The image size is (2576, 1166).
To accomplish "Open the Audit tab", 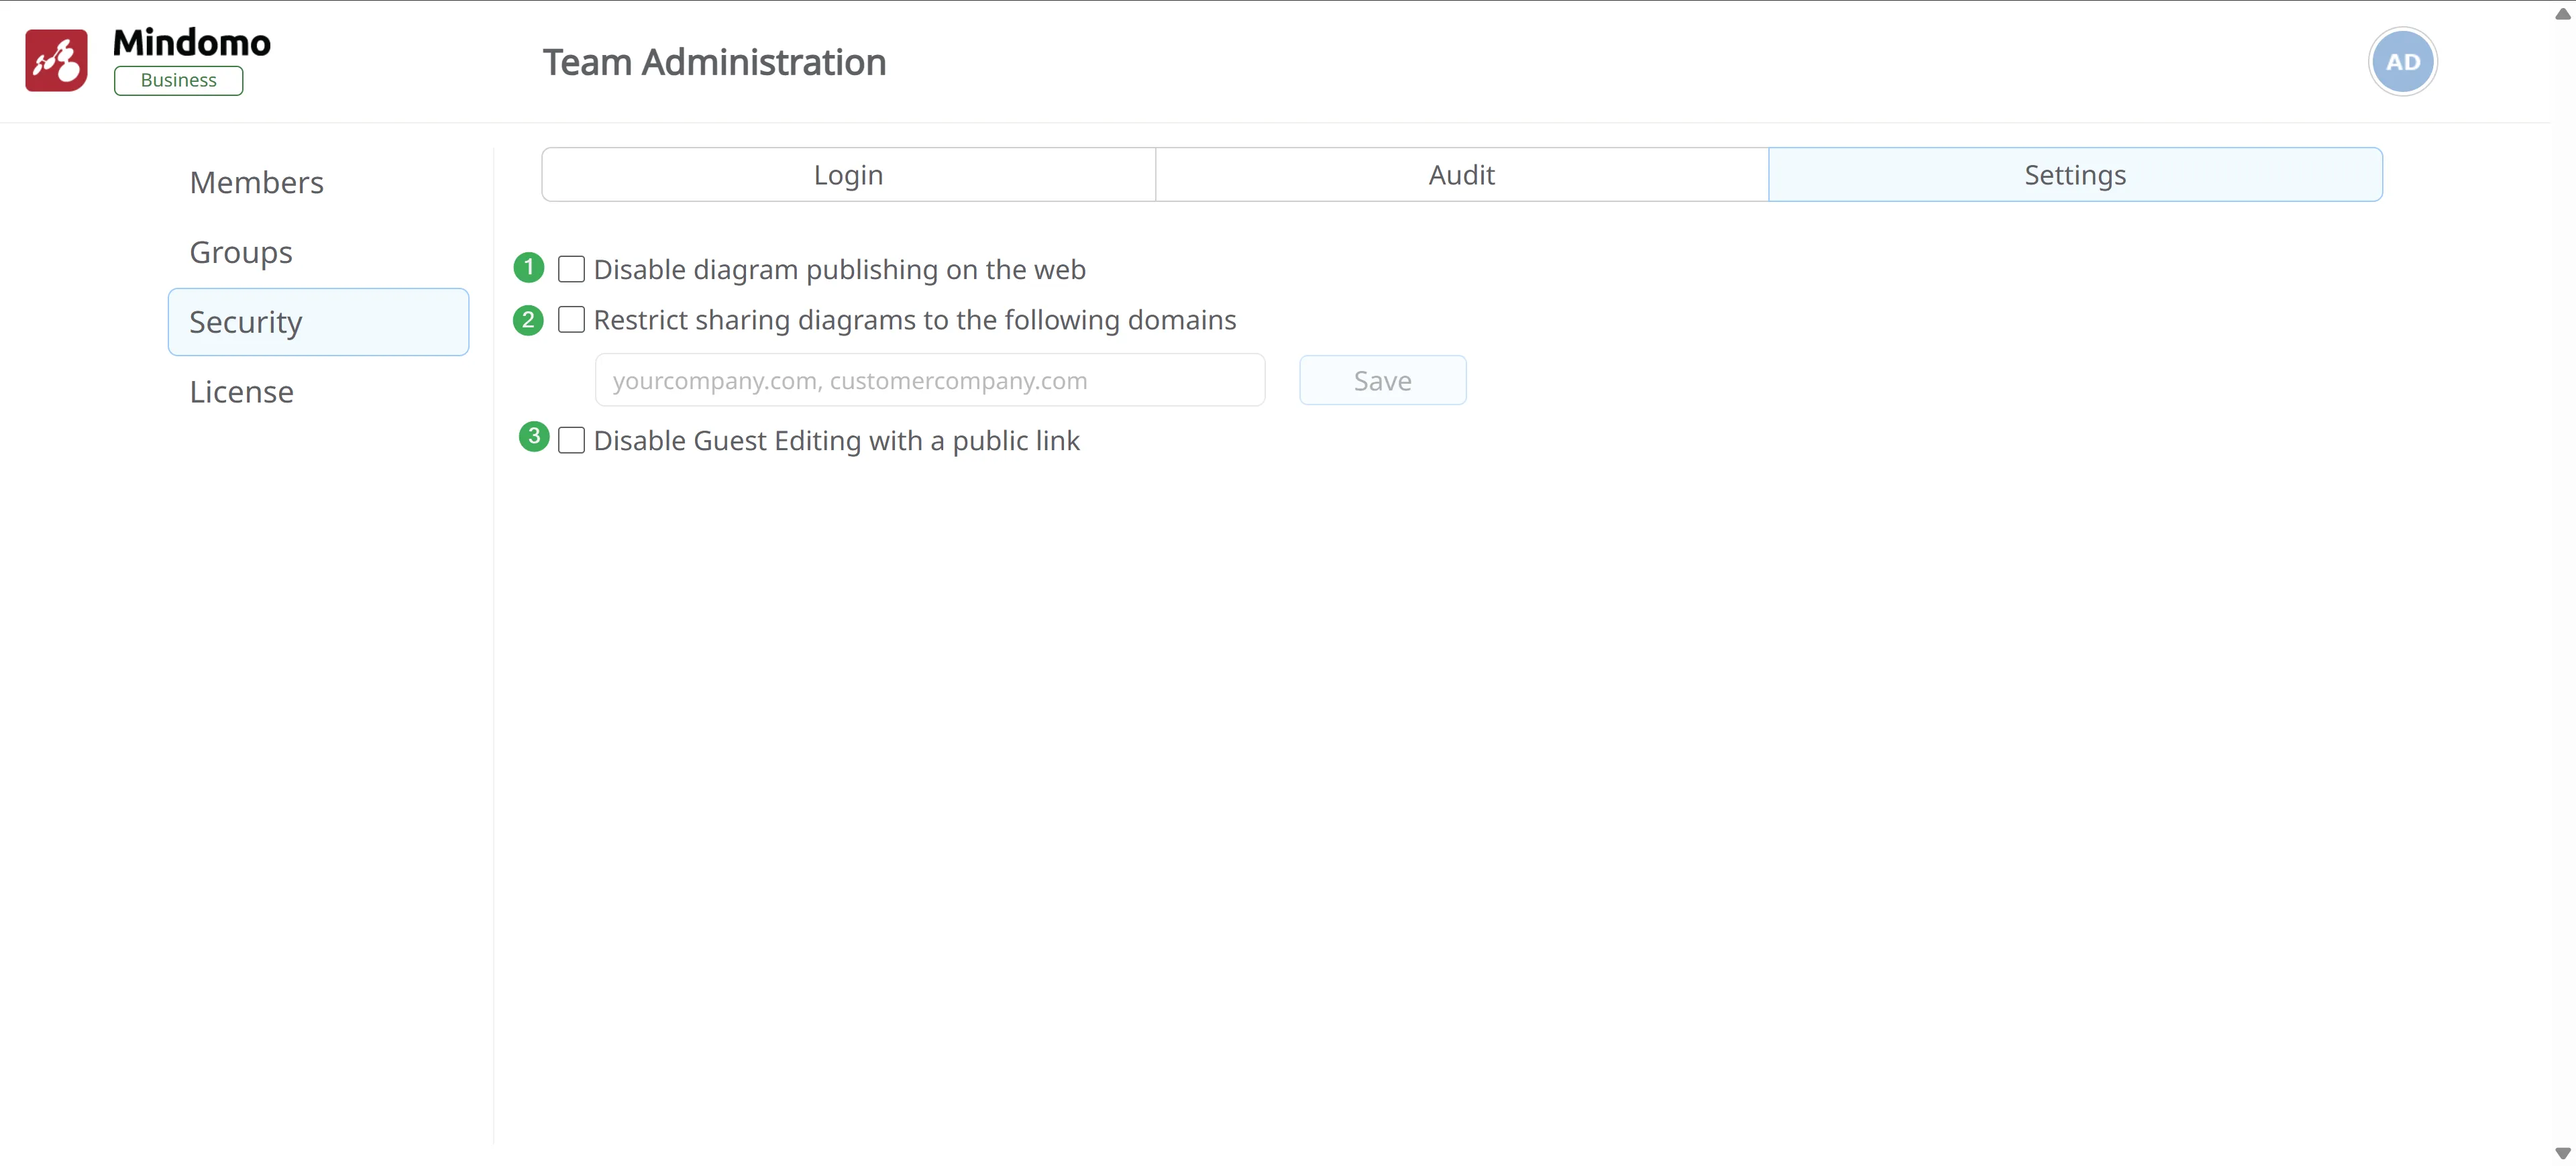I will [1461, 175].
